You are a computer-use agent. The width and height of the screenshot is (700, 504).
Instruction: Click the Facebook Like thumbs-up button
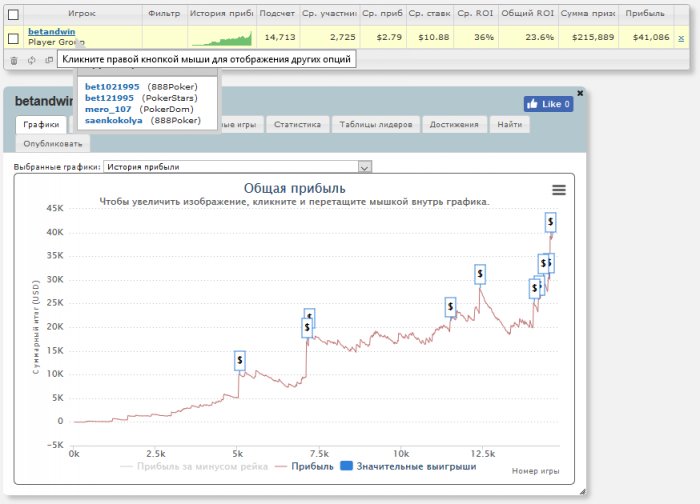[548, 104]
